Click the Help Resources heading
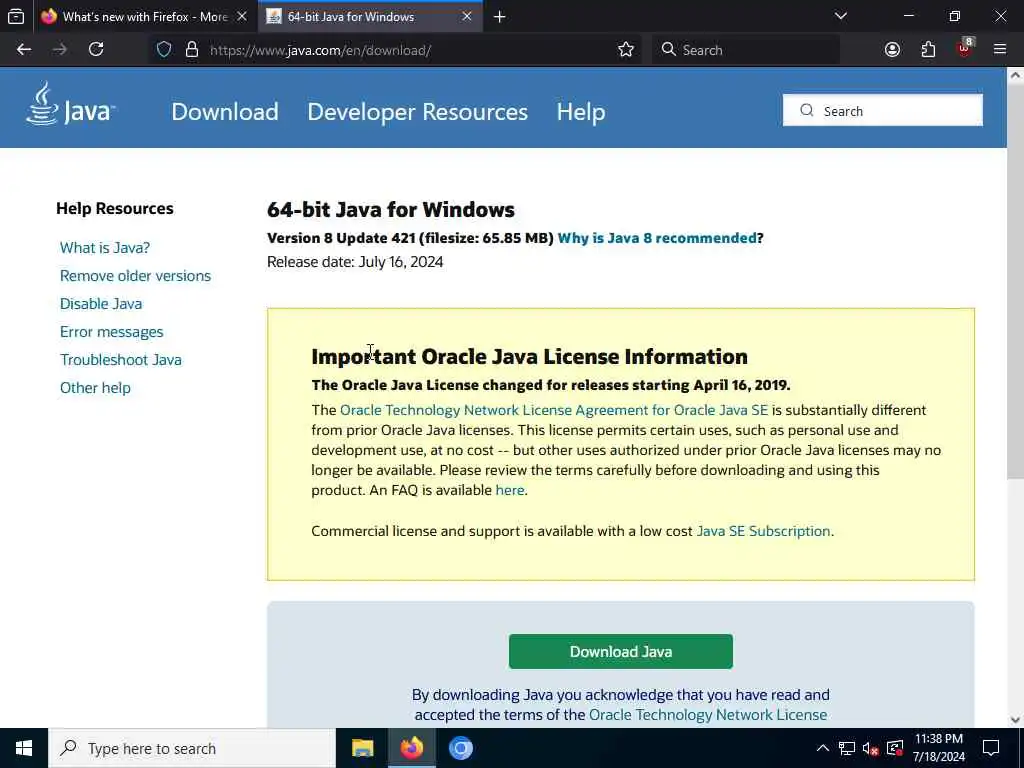1024x768 pixels. (x=115, y=208)
